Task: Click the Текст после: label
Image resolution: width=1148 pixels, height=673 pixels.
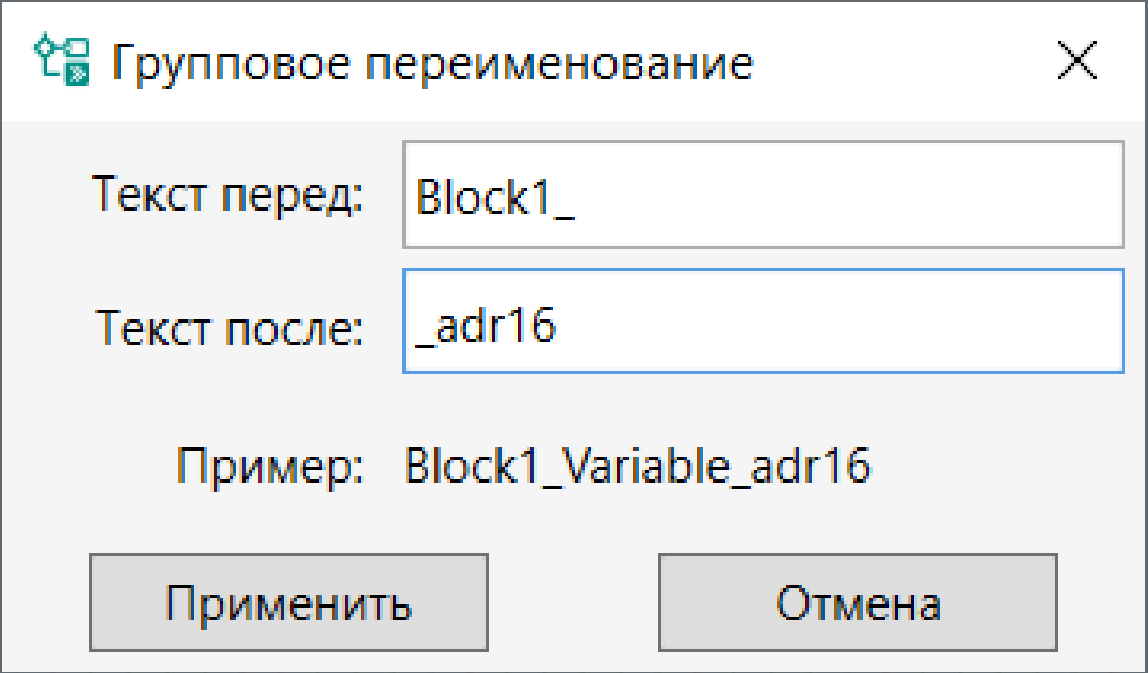Action: click(229, 327)
